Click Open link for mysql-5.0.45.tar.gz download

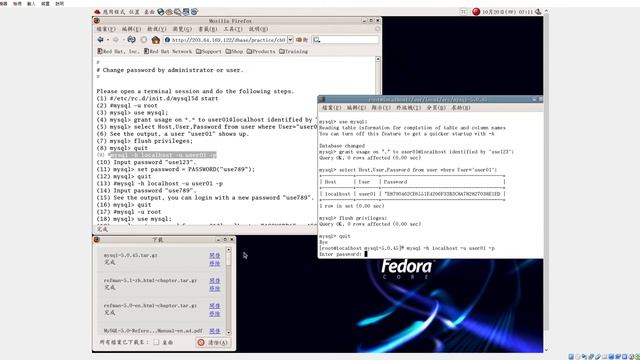tap(215, 256)
